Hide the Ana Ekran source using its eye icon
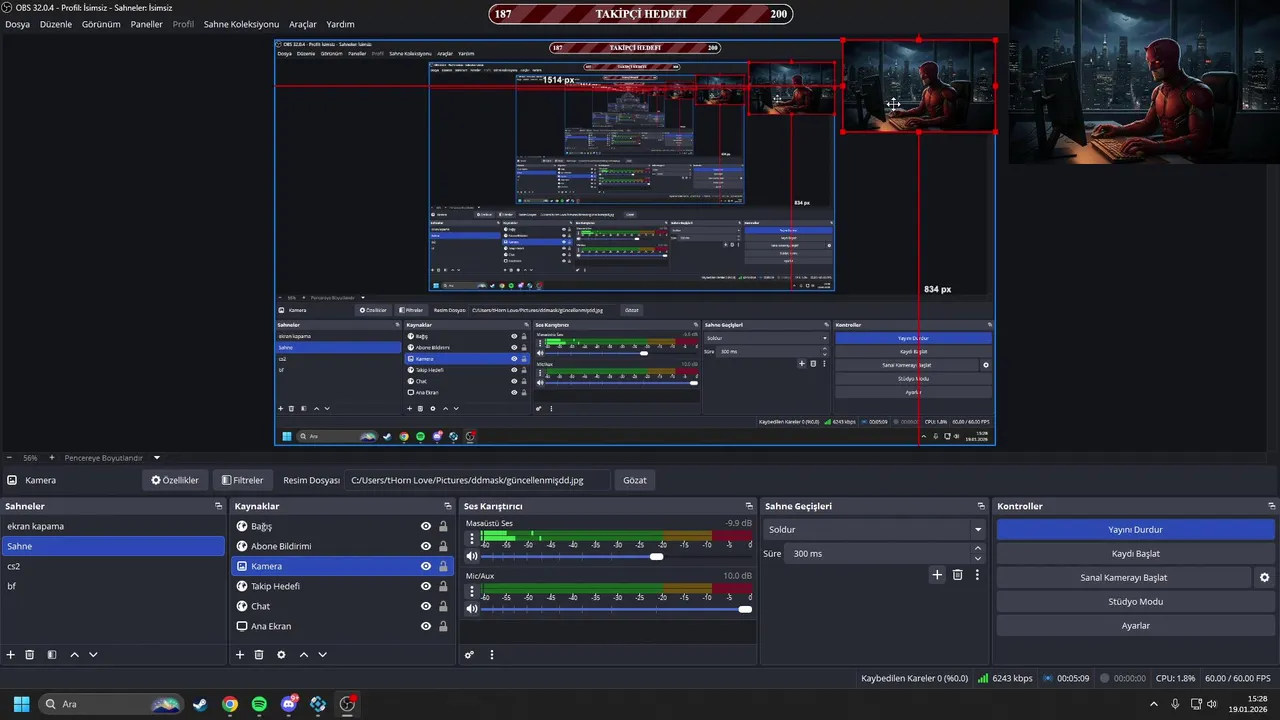This screenshot has height=720, width=1280. point(426,626)
